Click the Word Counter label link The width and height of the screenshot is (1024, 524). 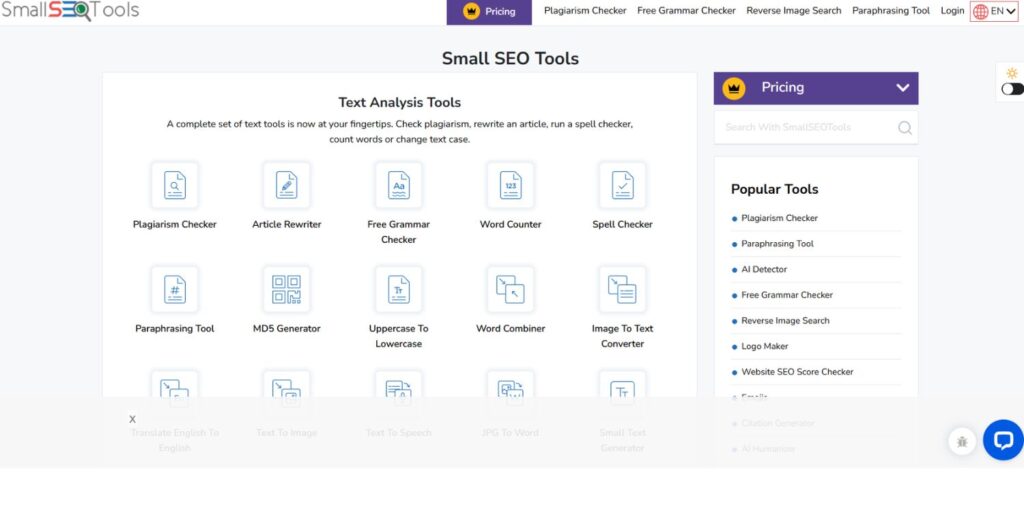[x=511, y=224]
